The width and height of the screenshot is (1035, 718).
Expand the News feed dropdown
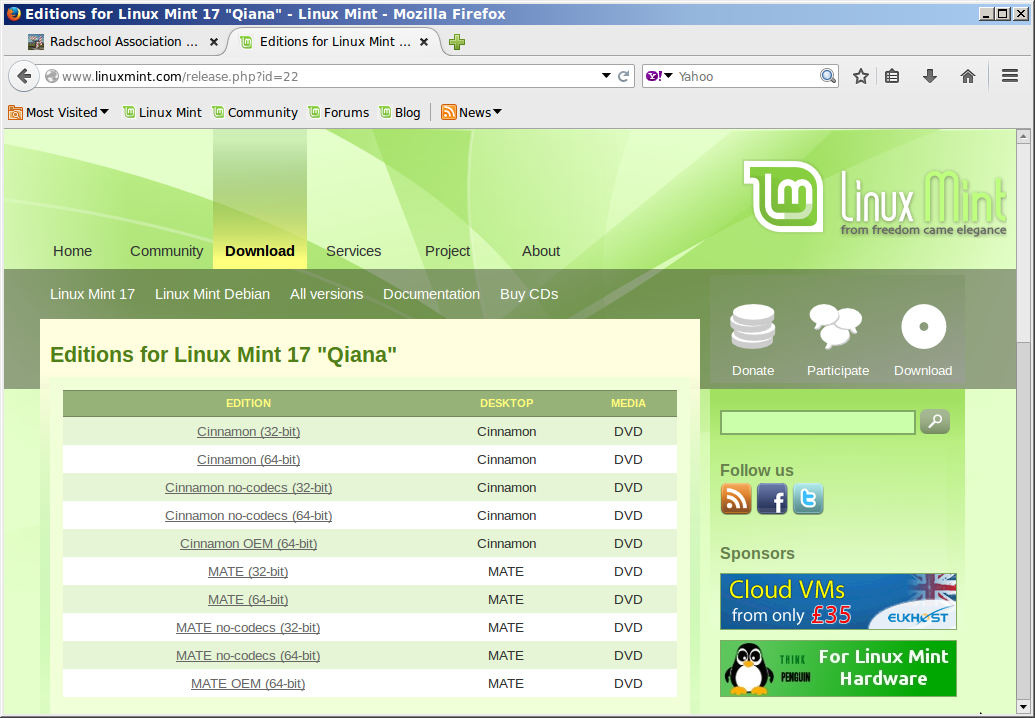pyautogui.click(x=471, y=113)
